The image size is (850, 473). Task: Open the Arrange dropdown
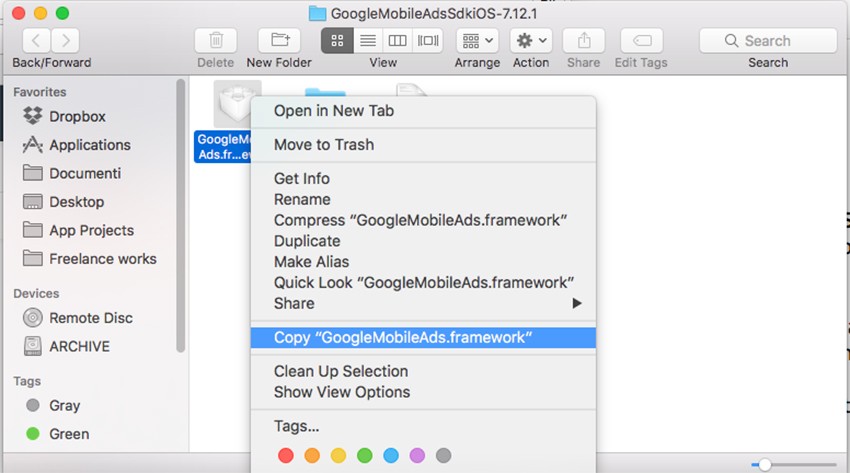(x=477, y=41)
